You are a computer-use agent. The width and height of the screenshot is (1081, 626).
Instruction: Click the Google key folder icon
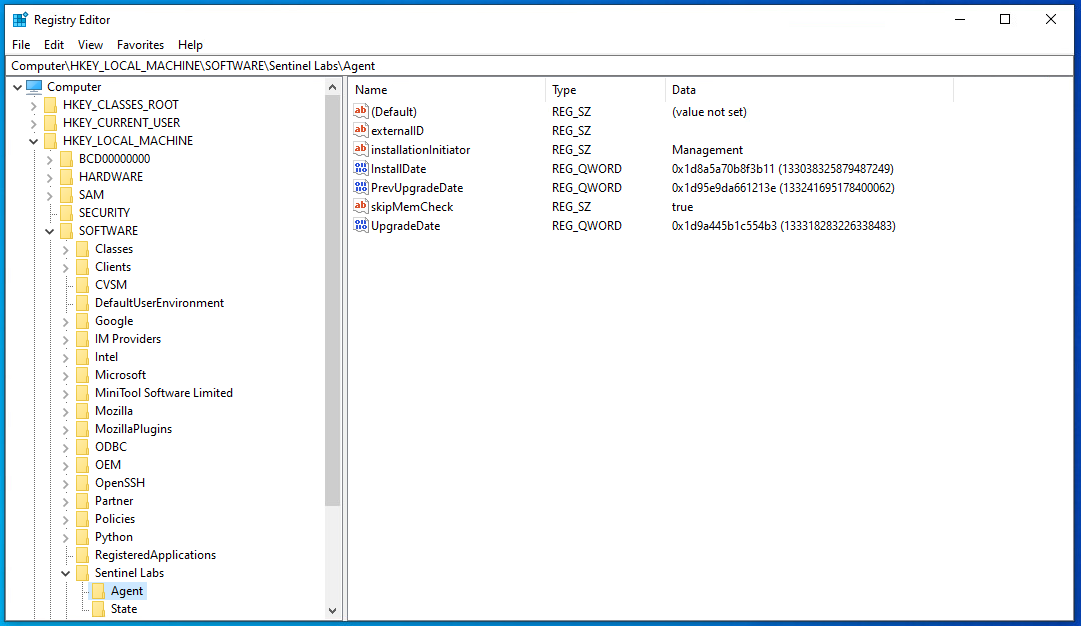tap(83, 321)
